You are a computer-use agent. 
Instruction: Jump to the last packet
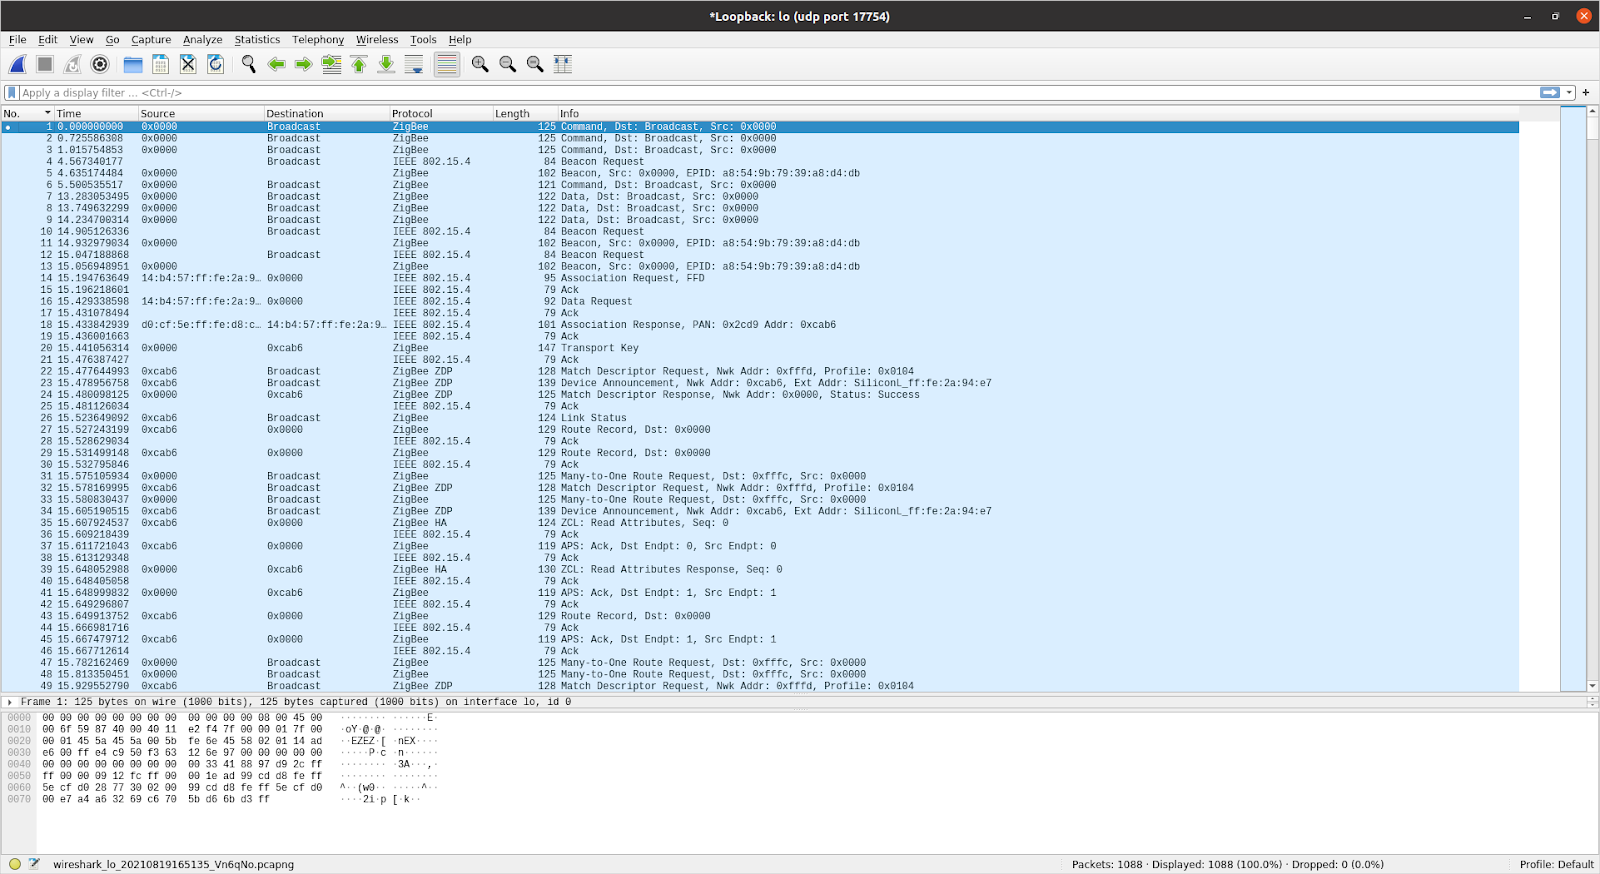[x=386, y=64]
